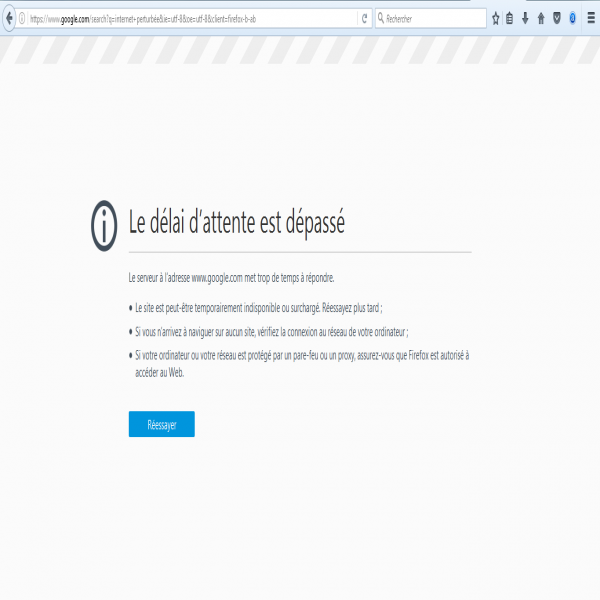This screenshot has width=600, height=600.
Task: Go back with the back arrow button
Action: point(9,18)
